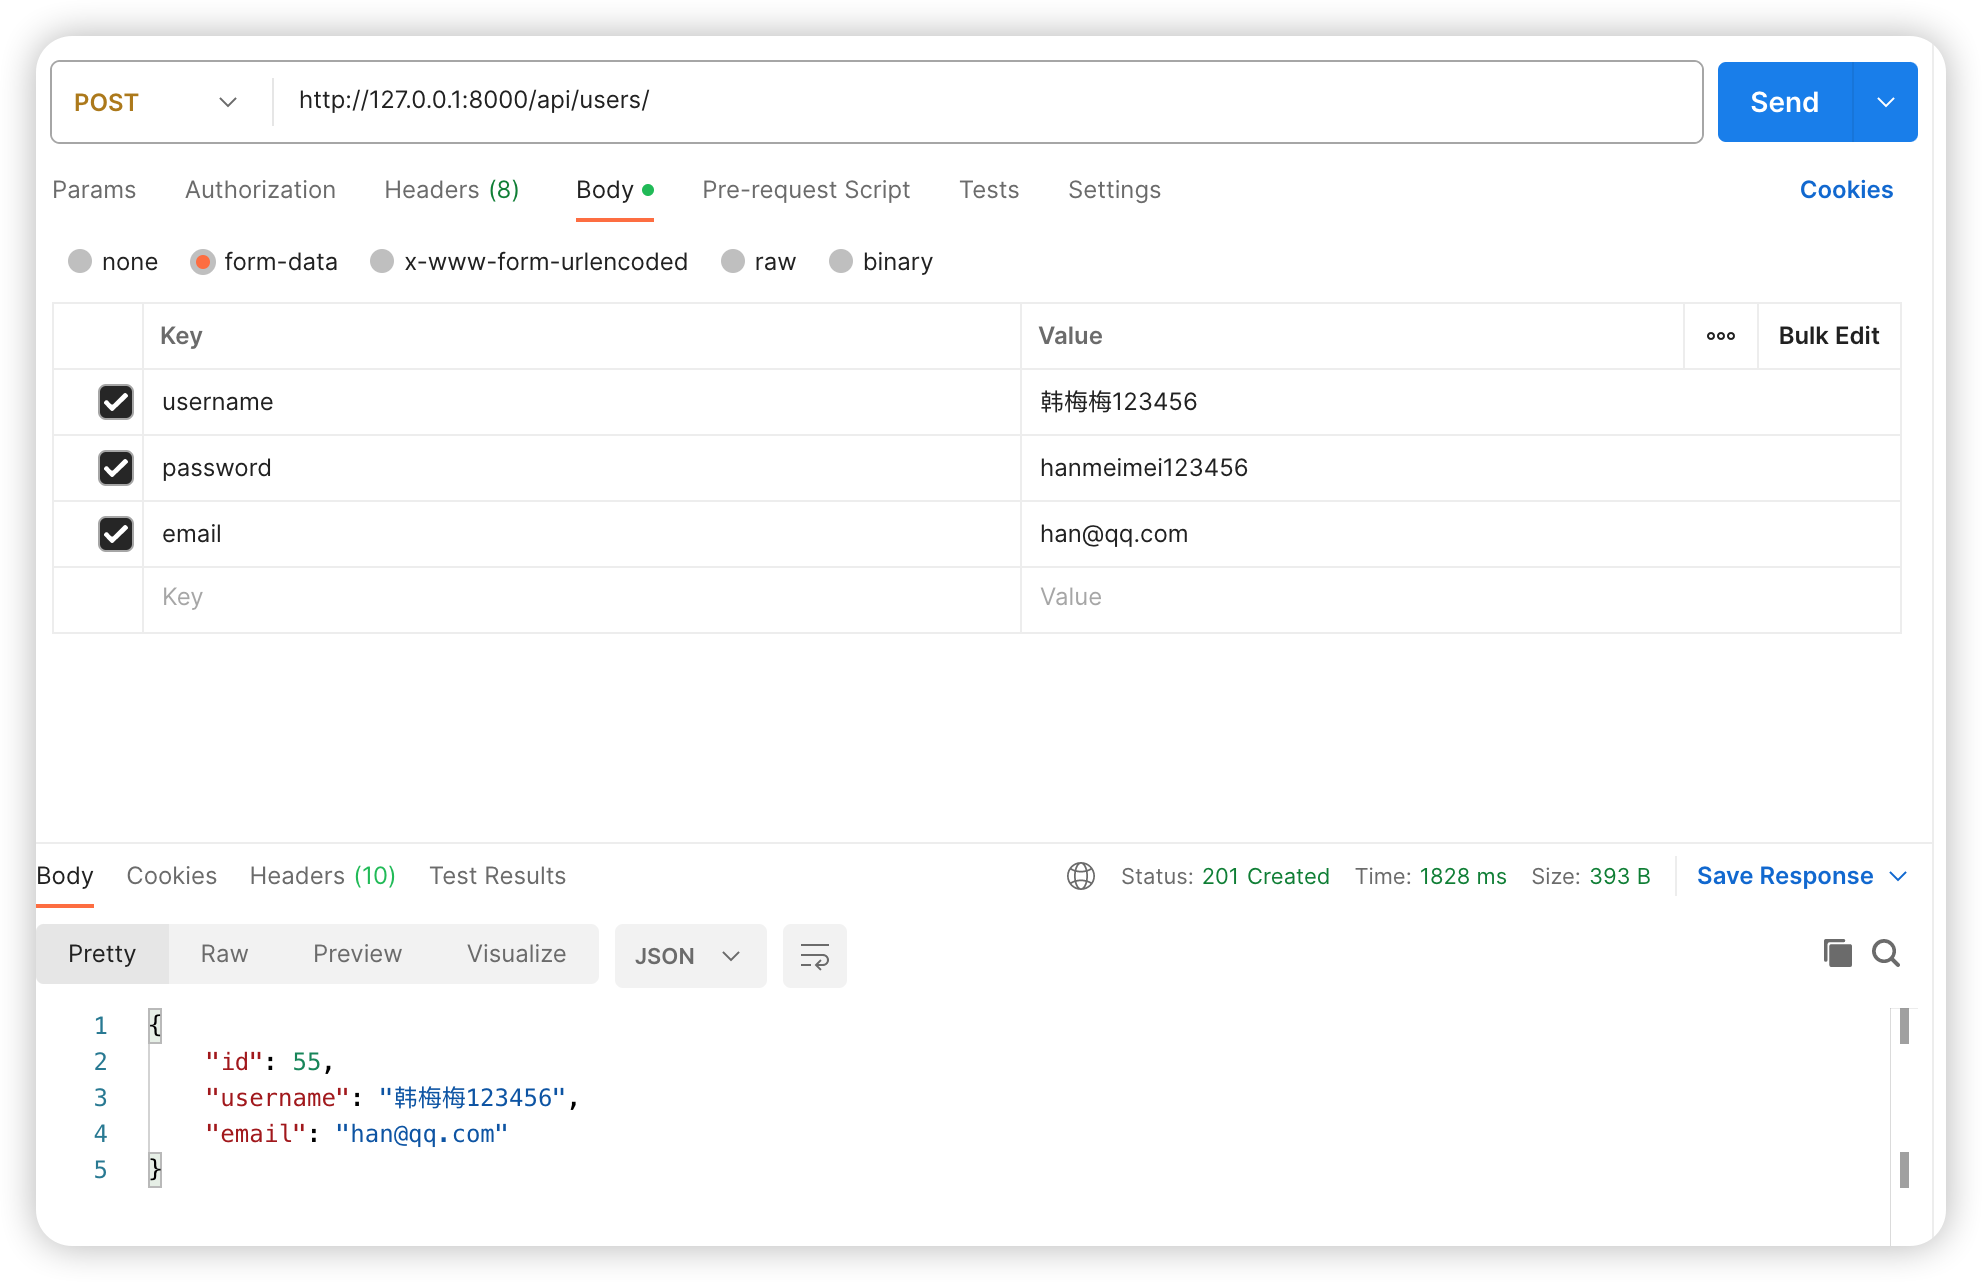Image resolution: width=1982 pixels, height=1282 pixels.
Task: Open search in the response with the magnifier icon
Action: 1886,953
